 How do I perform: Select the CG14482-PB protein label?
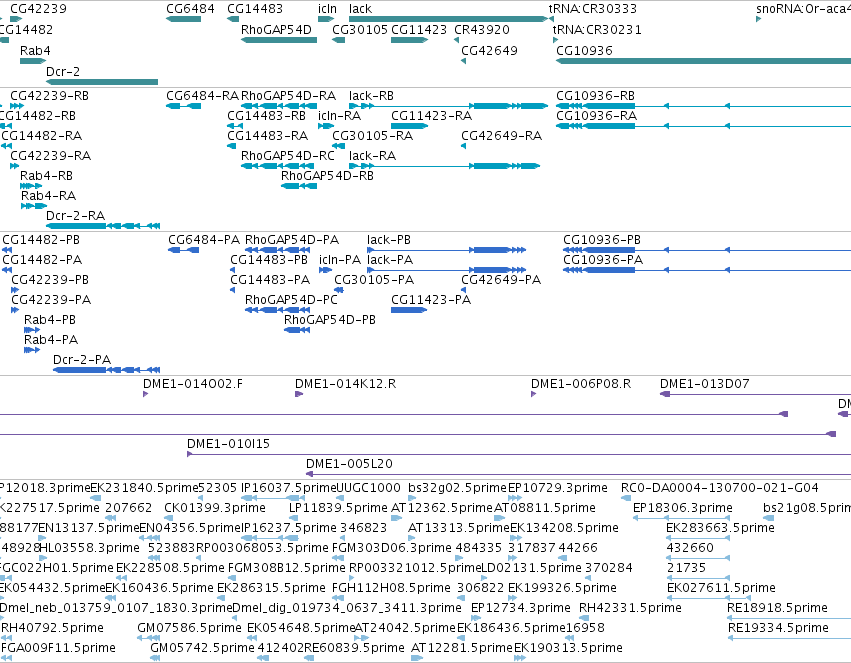41,240
